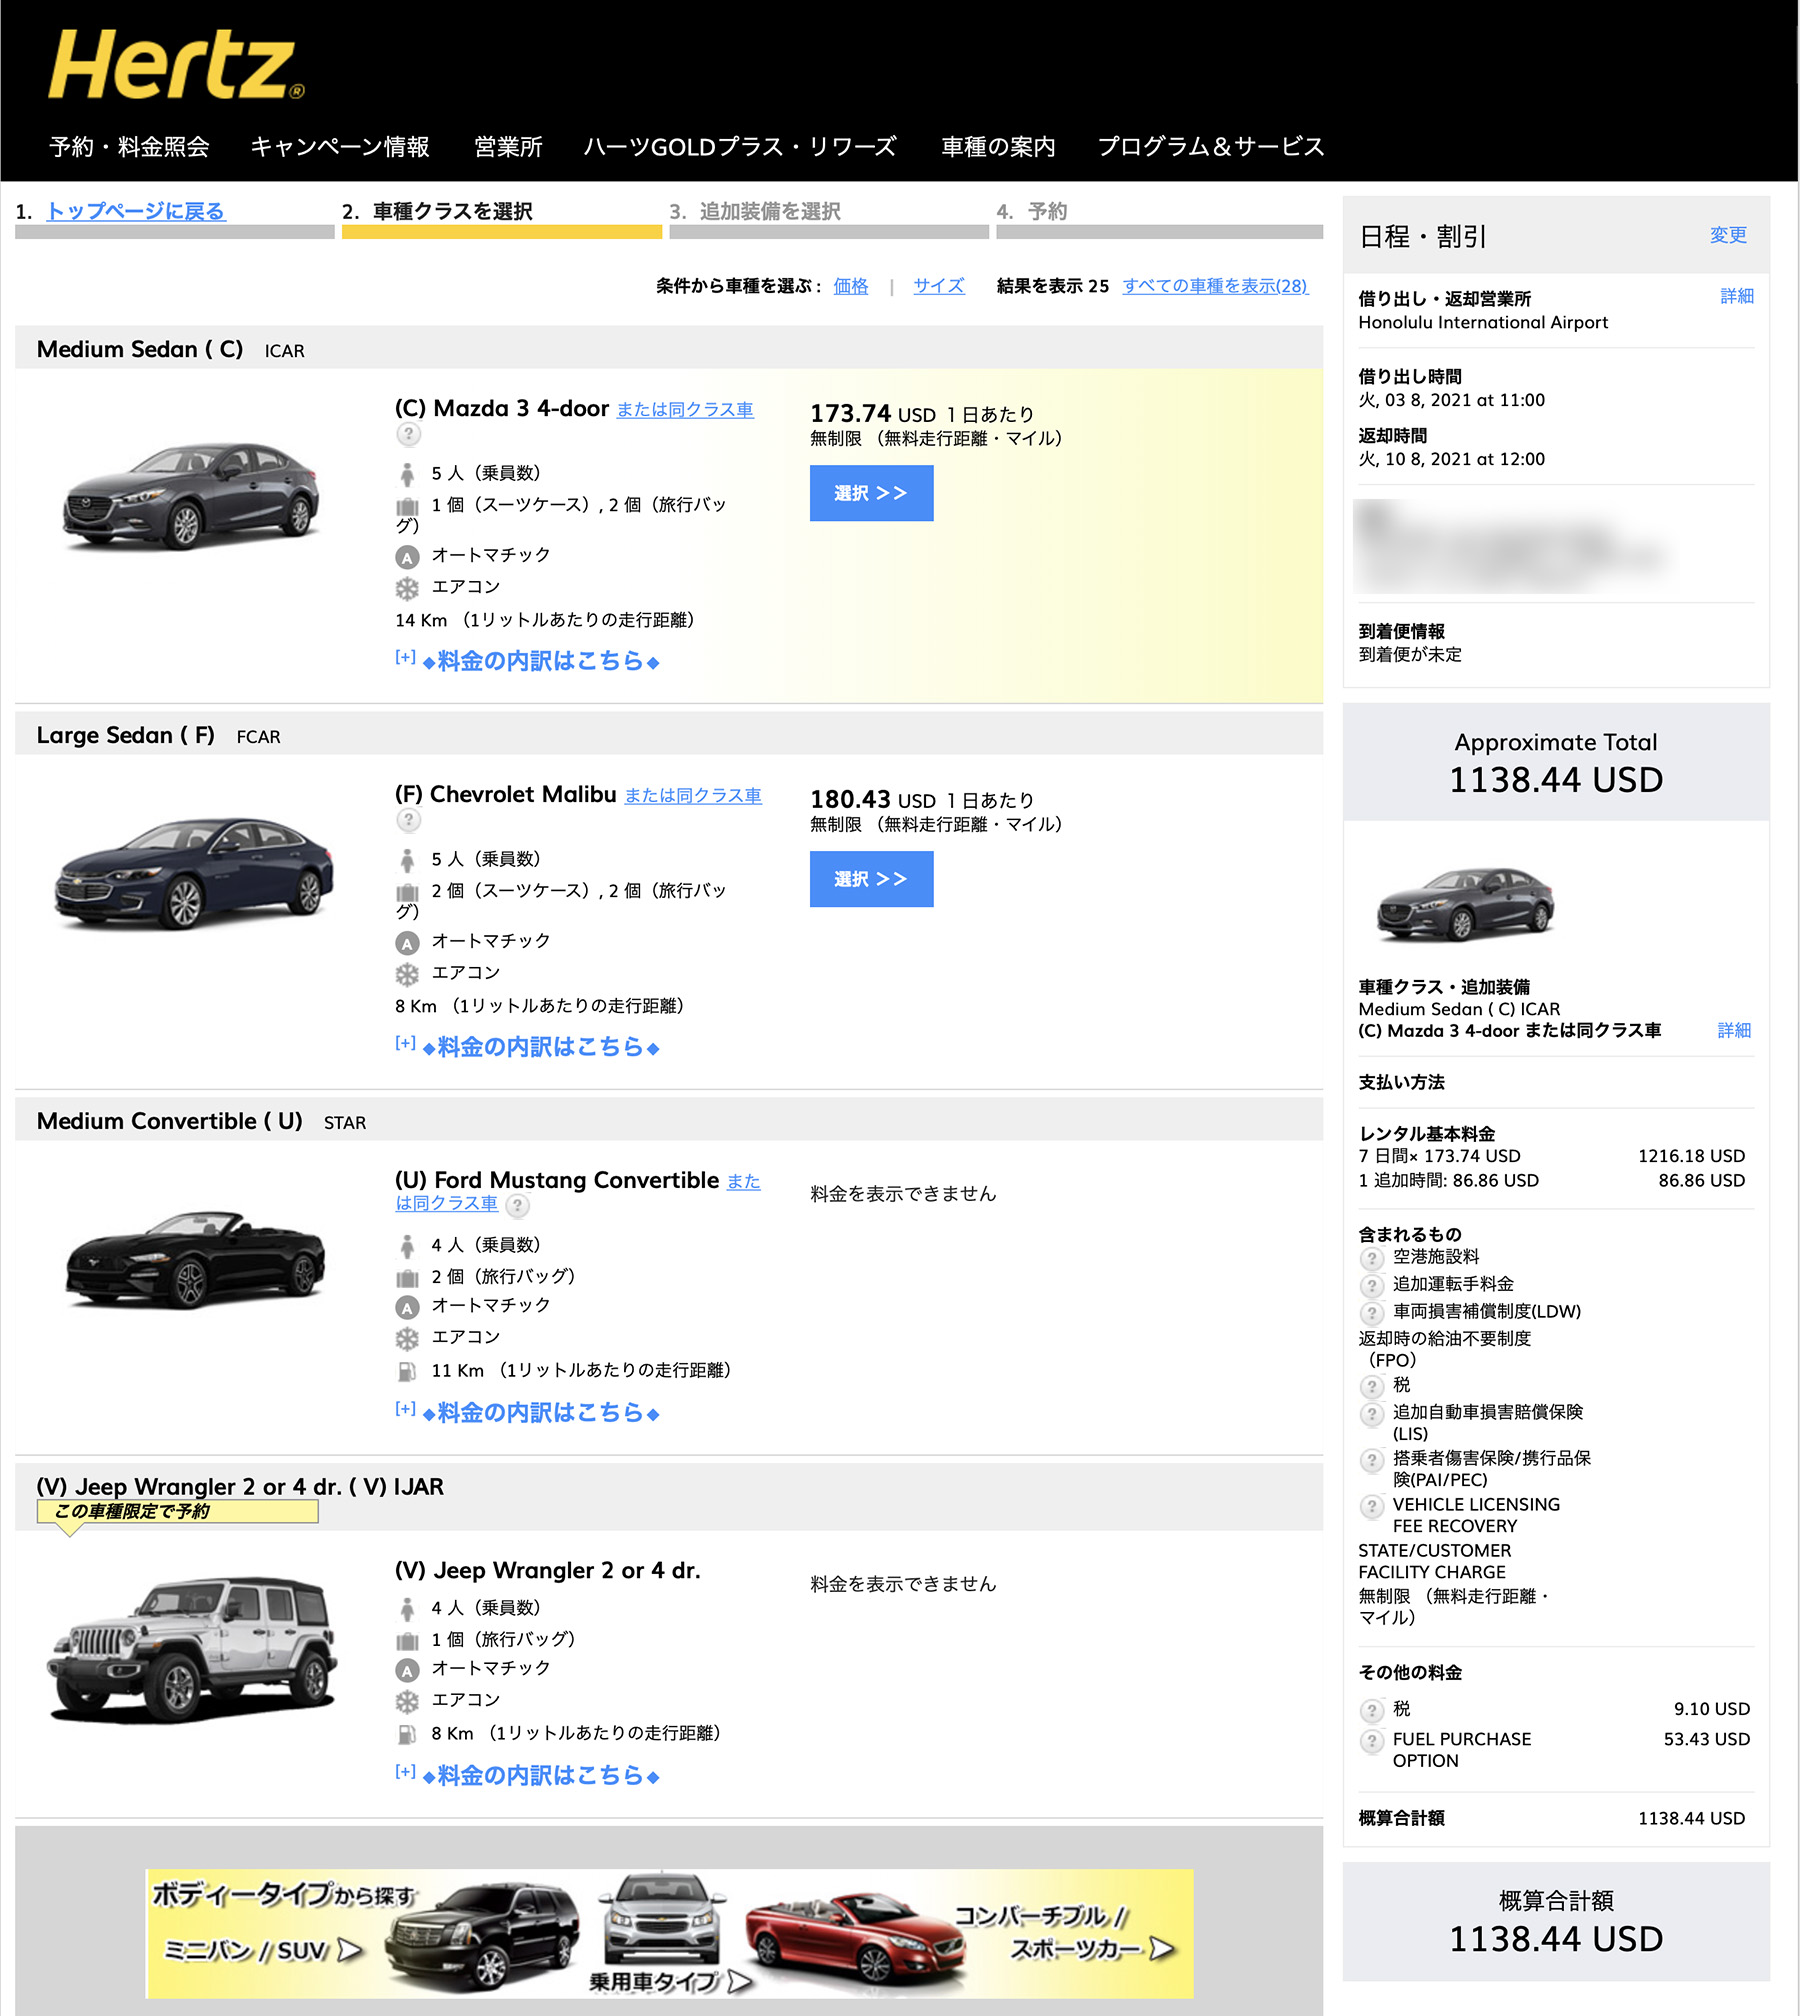
Task: Open 予約・料金照会 menu
Action: pos(129,147)
